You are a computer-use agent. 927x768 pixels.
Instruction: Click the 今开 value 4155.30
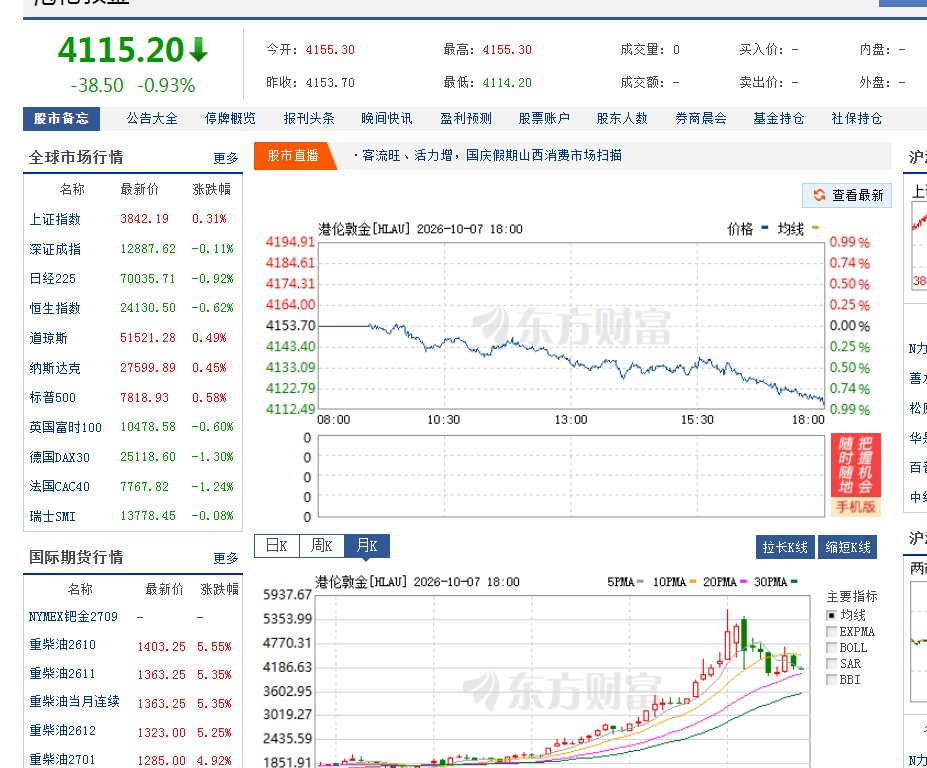click(330, 50)
